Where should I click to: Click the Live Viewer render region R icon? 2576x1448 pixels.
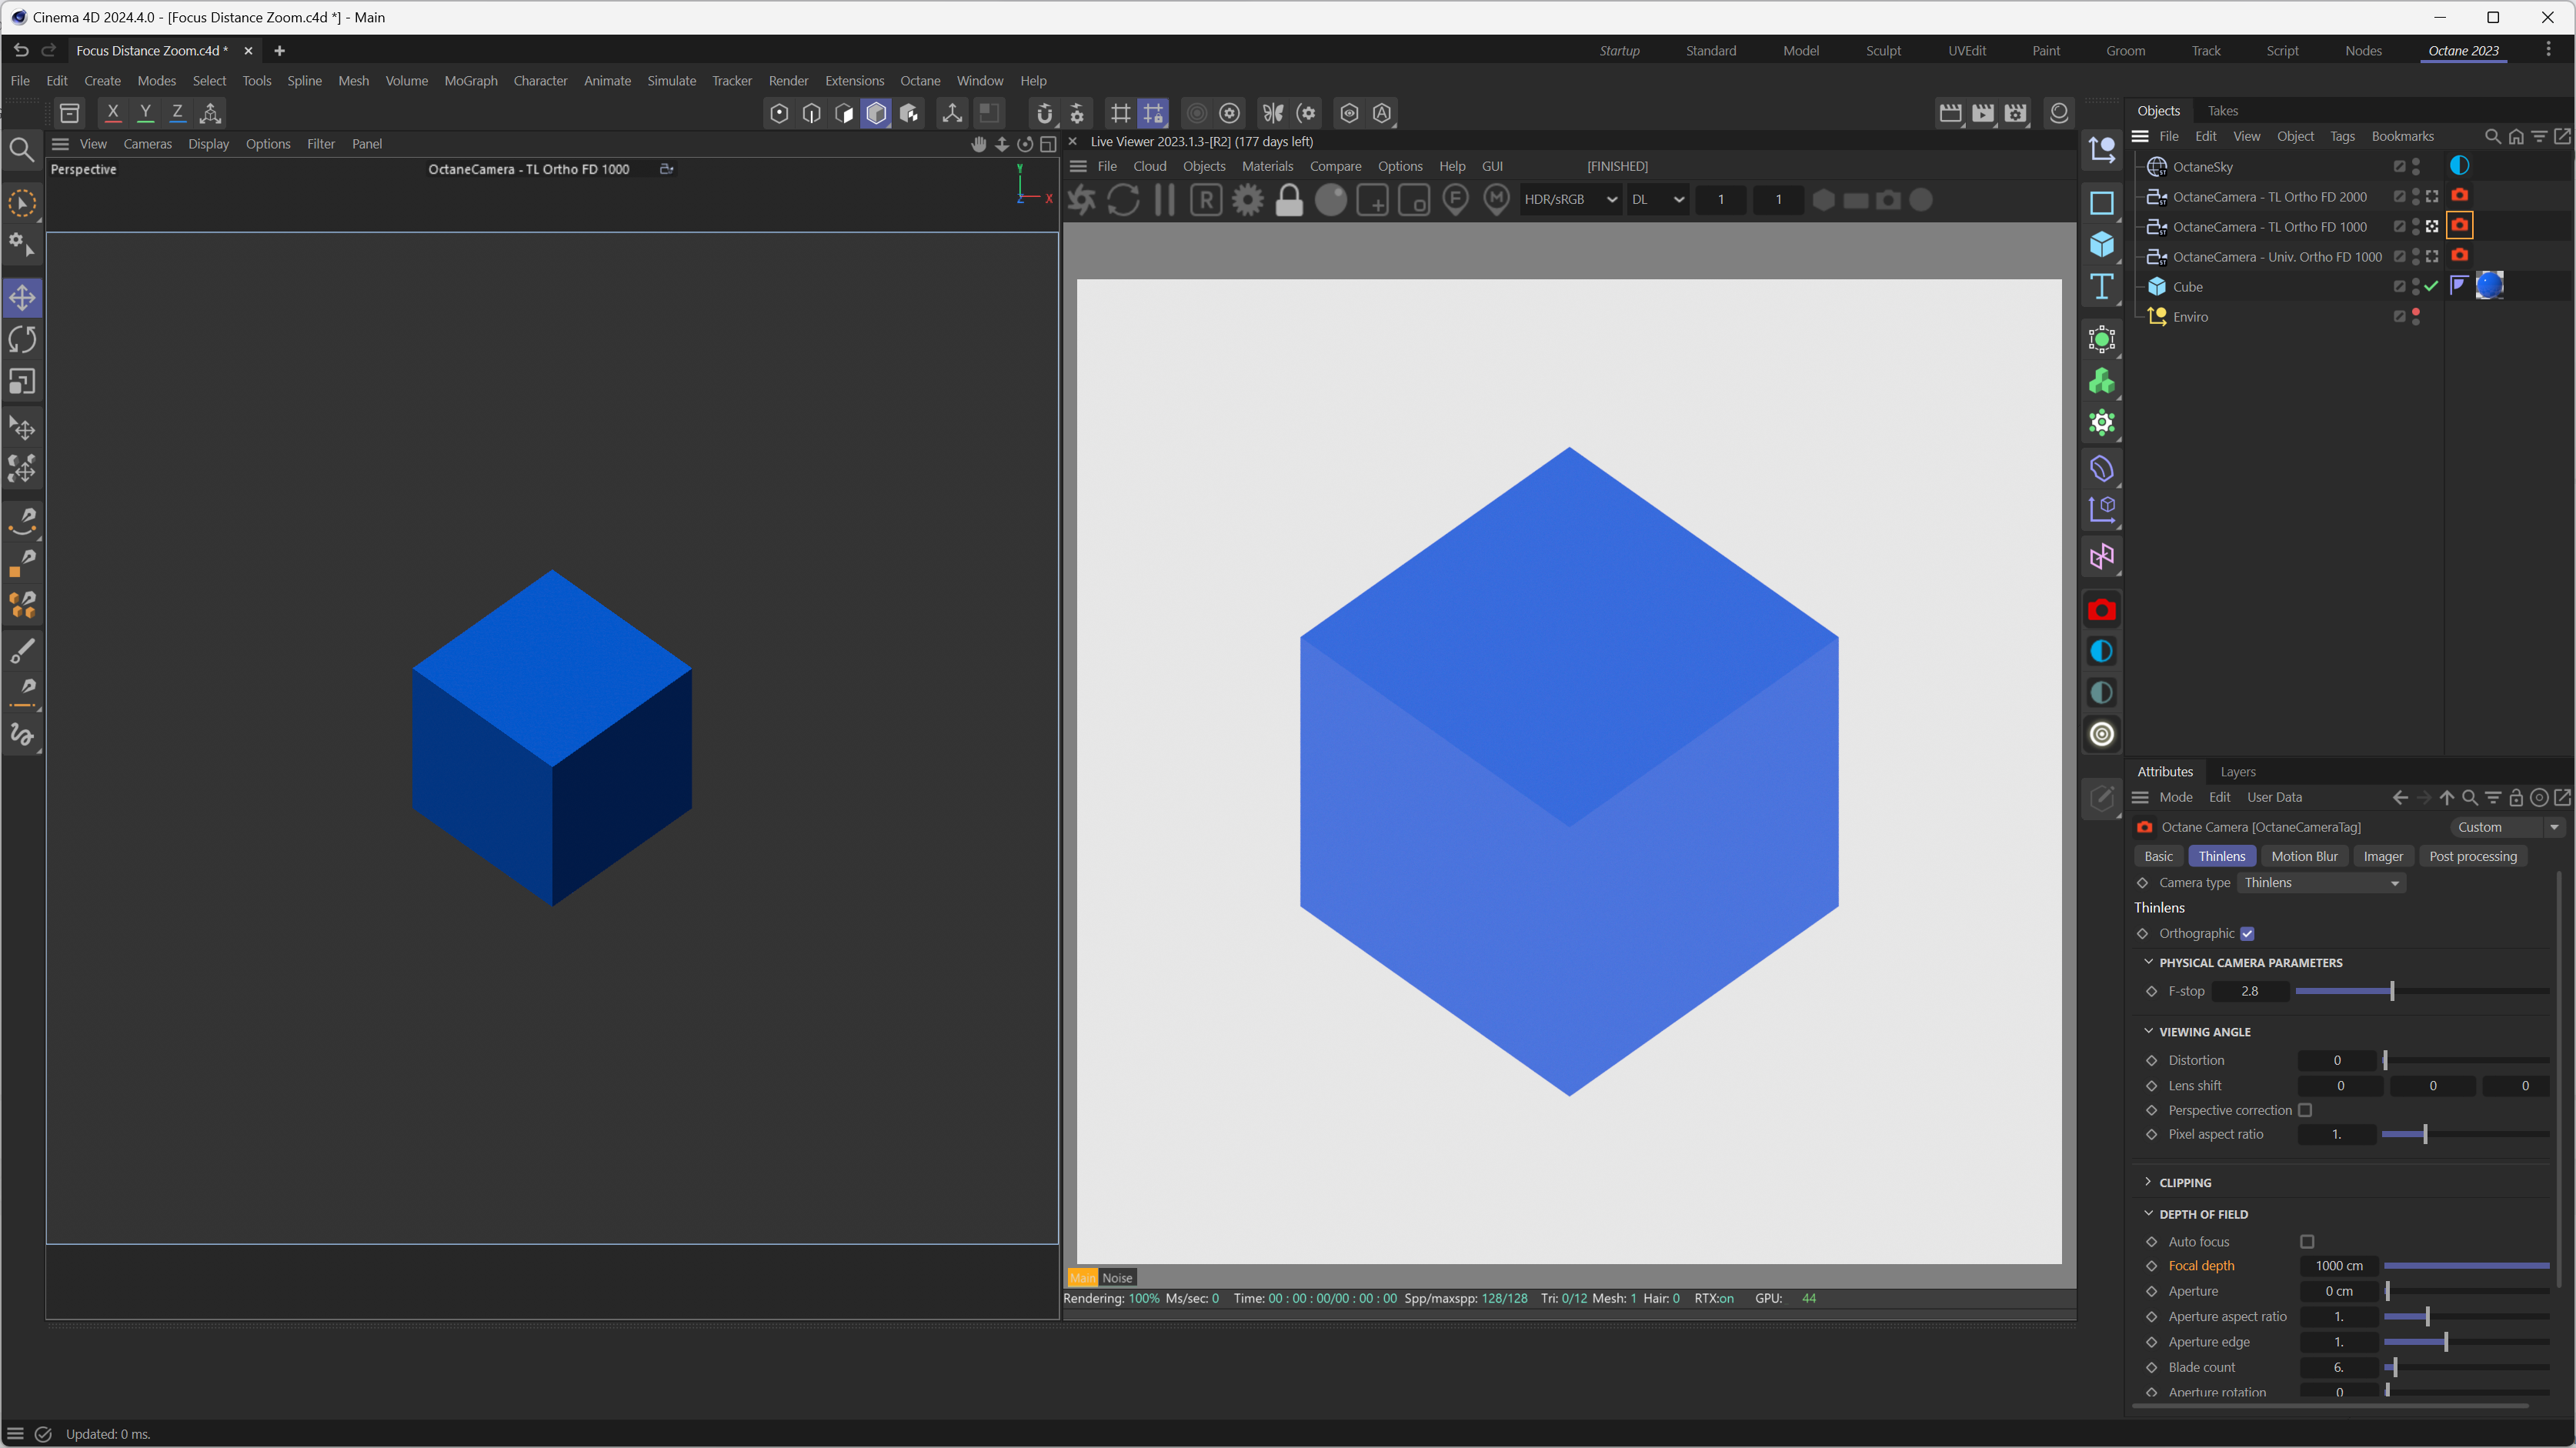(x=1206, y=200)
